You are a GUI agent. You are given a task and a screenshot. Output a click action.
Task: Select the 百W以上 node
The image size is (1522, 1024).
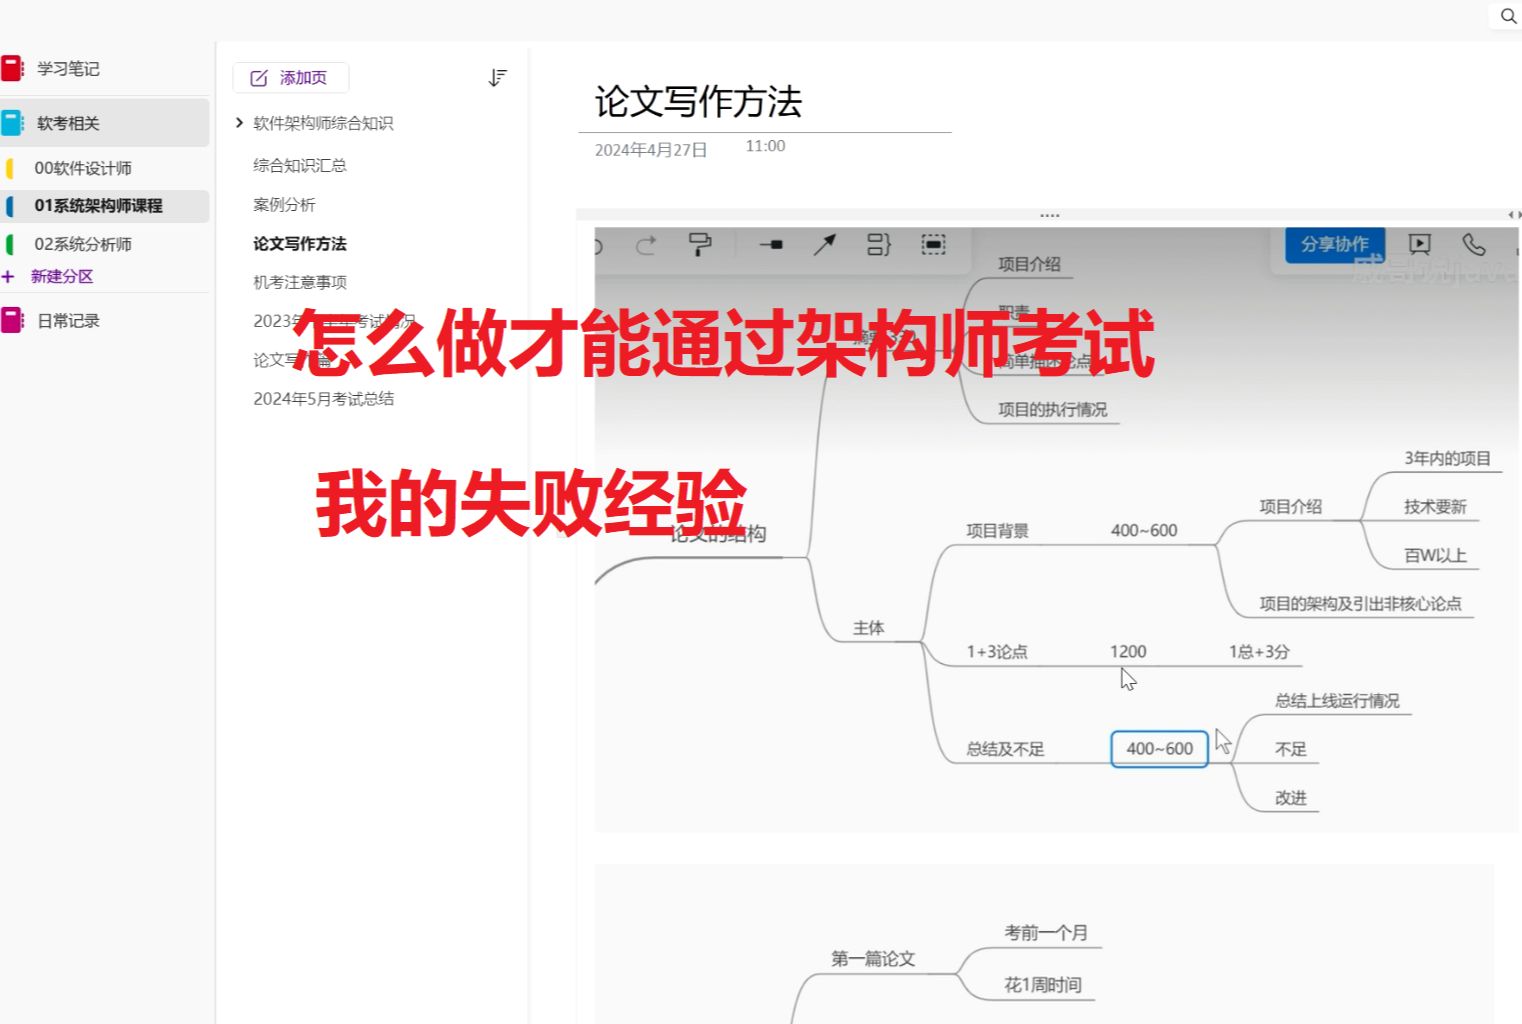click(1435, 556)
